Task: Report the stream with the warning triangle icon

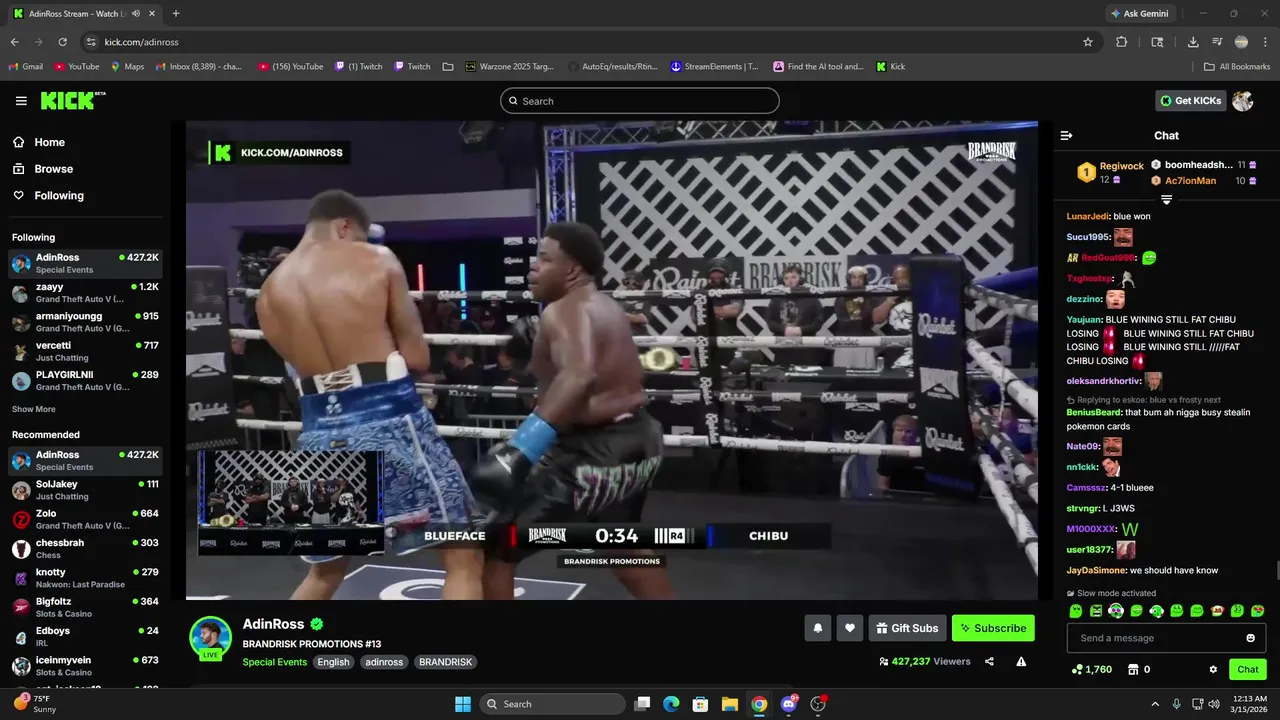Action: (x=1021, y=661)
